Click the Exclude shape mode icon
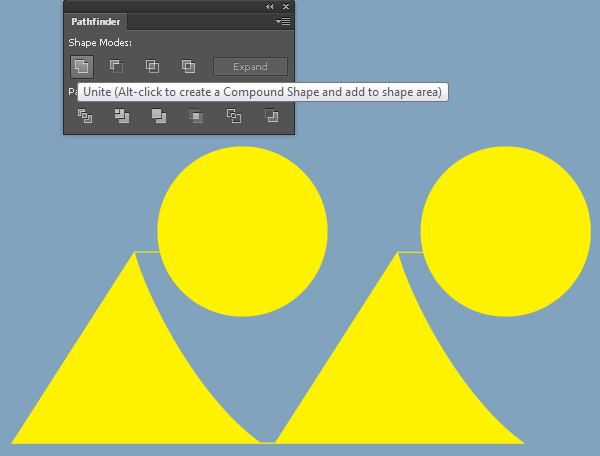This screenshot has height=456, width=600. click(188, 66)
